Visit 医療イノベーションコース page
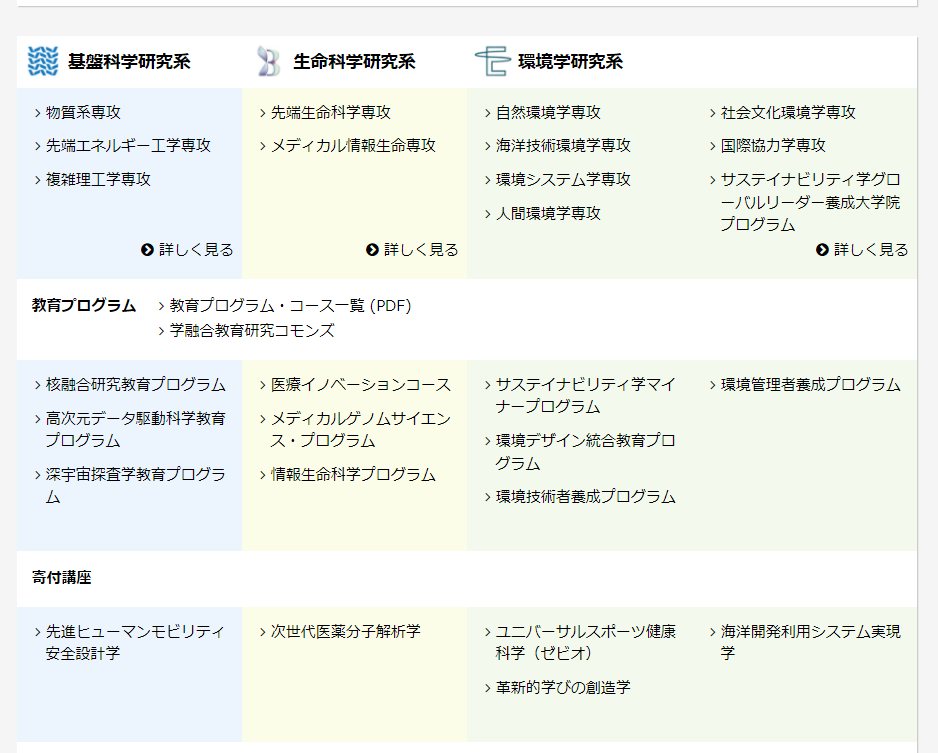The height and width of the screenshot is (753, 938). 361,385
